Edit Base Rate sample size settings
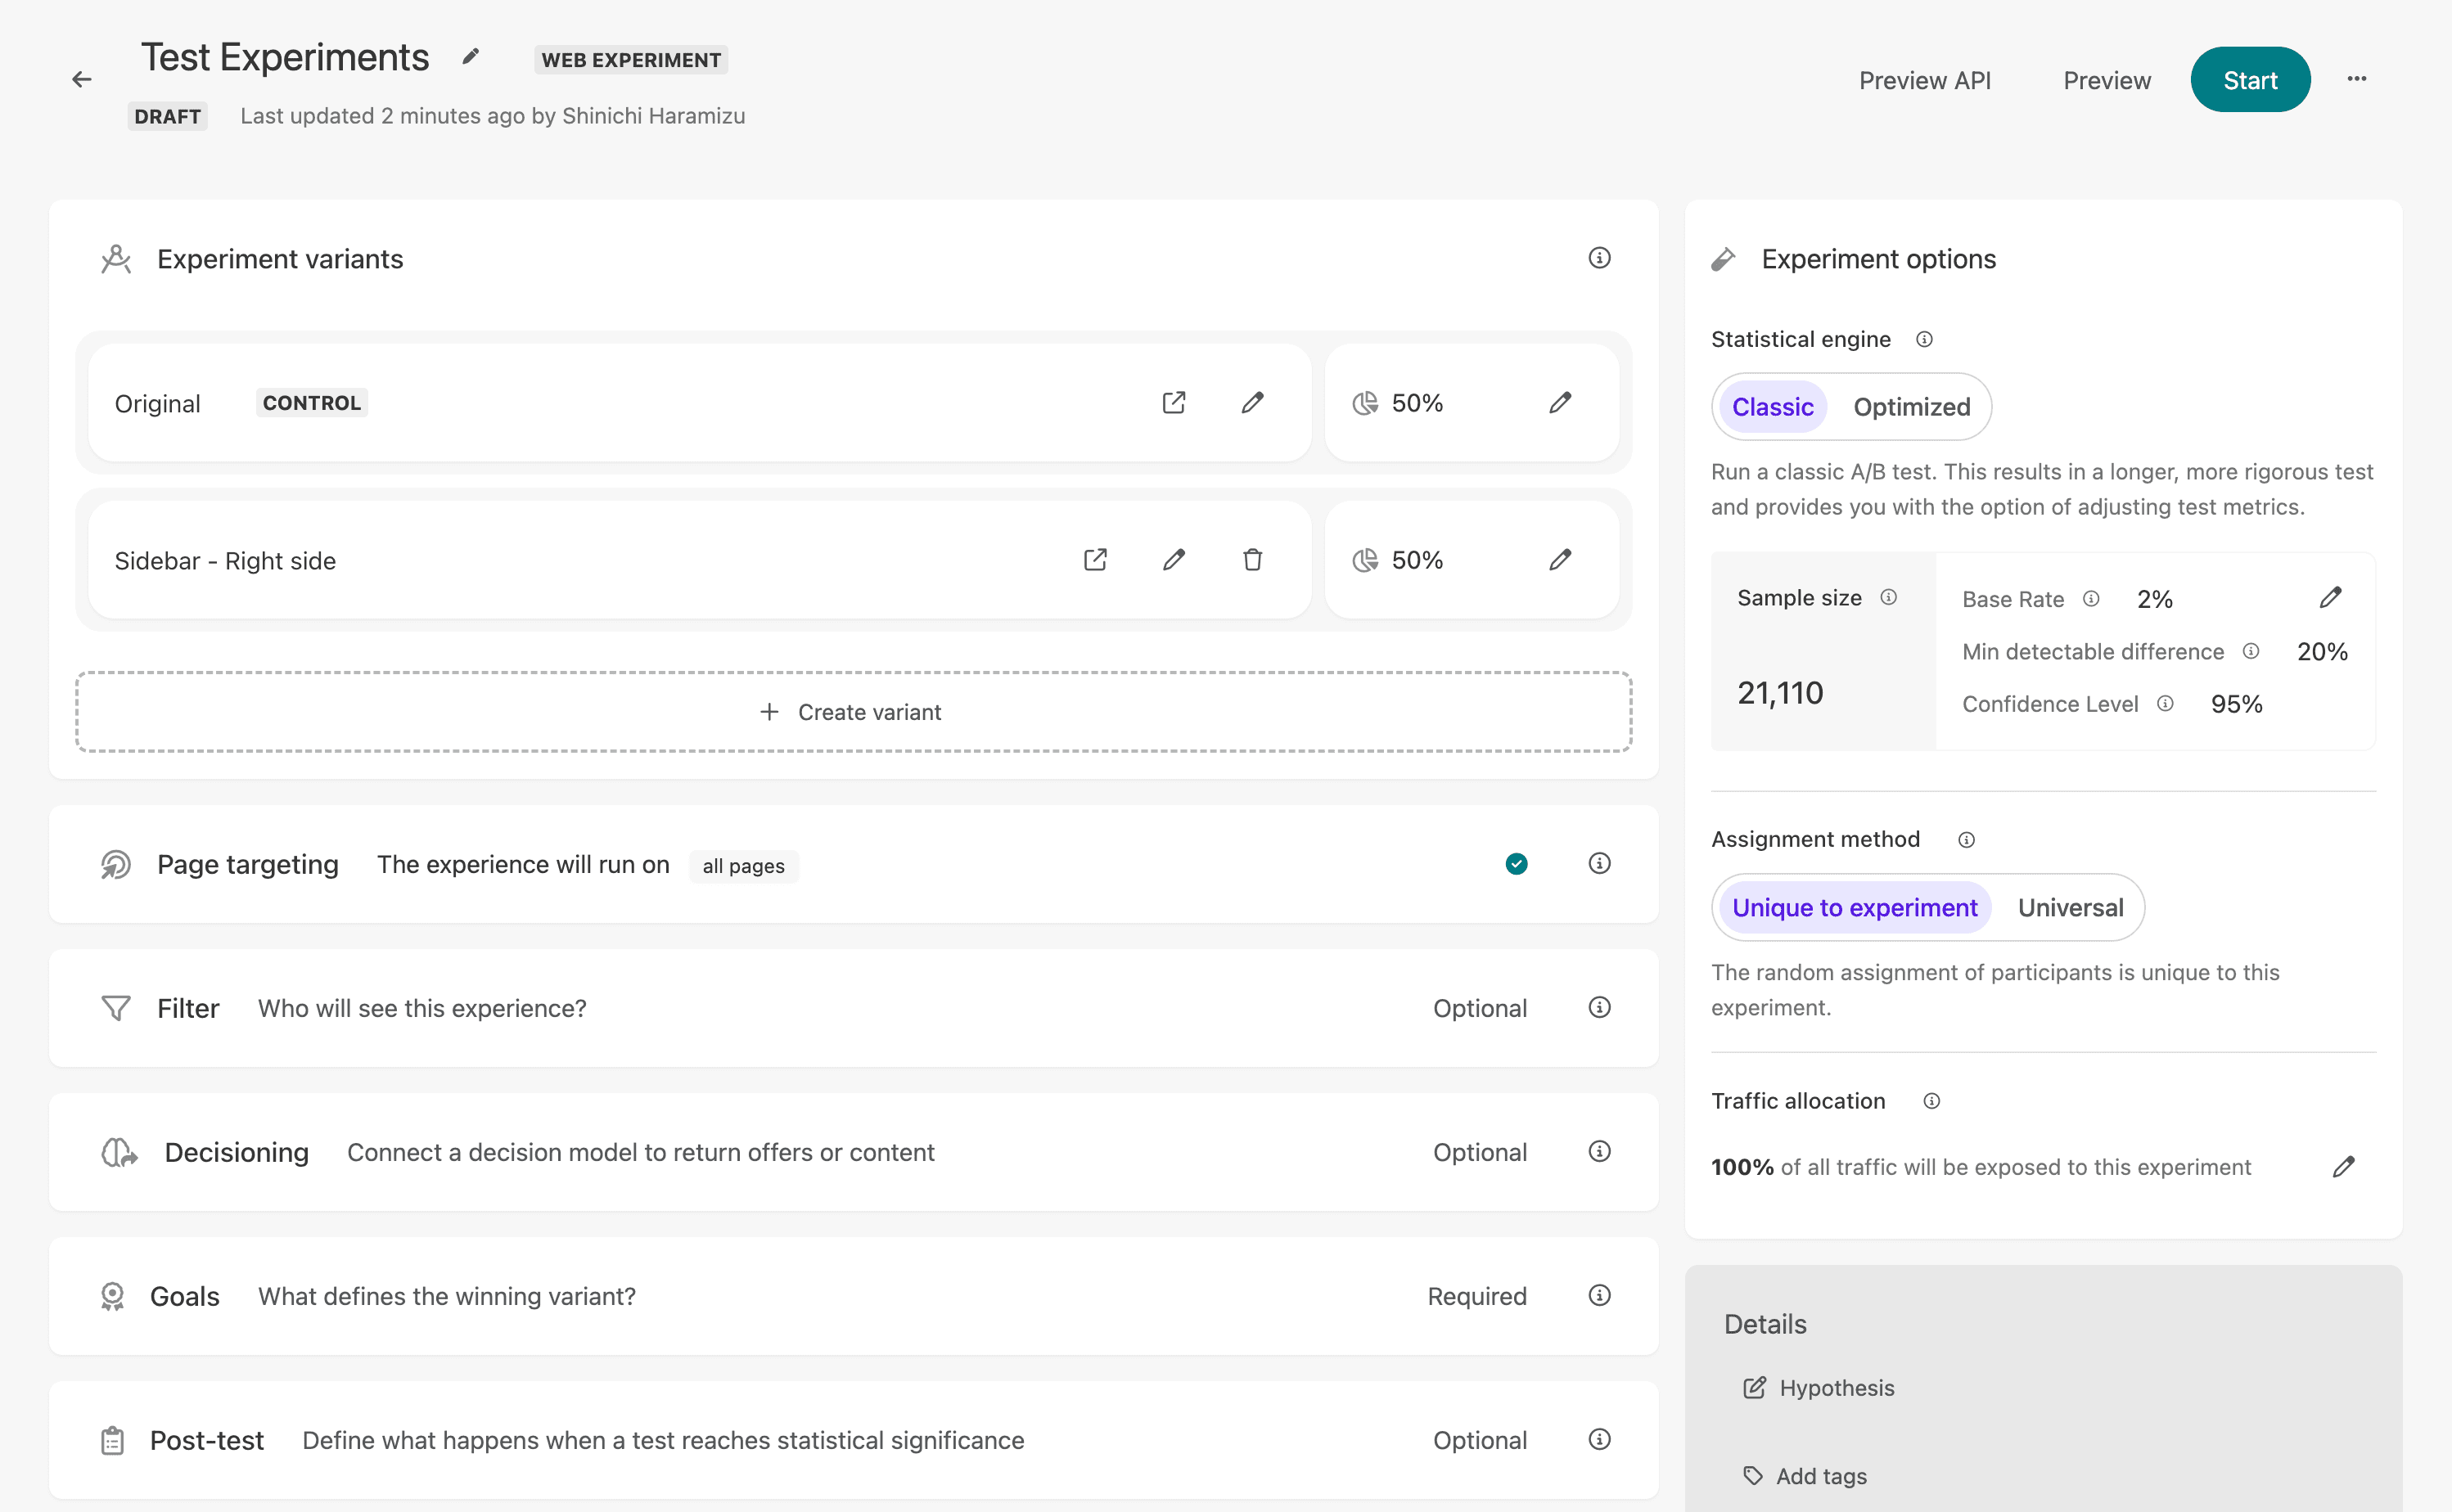Image resolution: width=2452 pixels, height=1512 pixels. pyautogui.click(x=2330, y=598)
